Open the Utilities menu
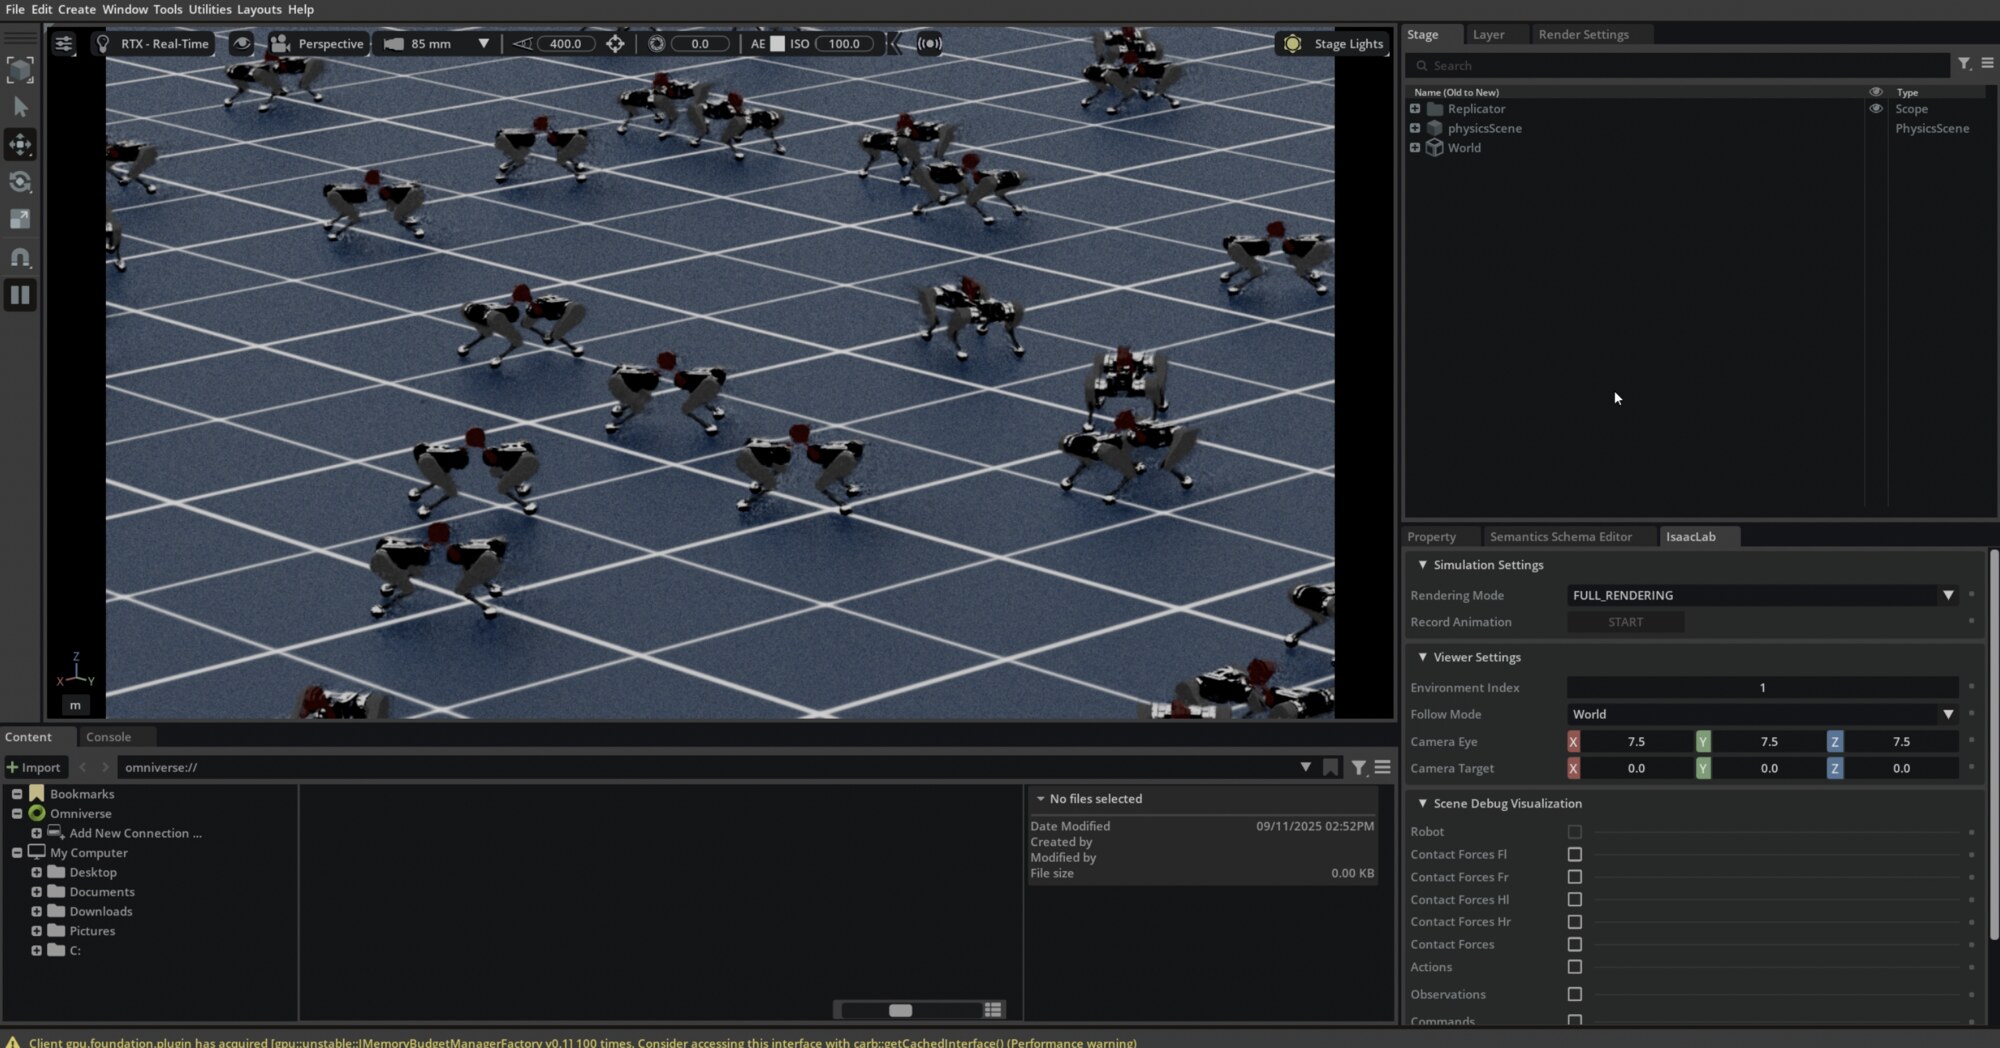This screenshot has width=2000, height=1048. pyautogui.click(x=210, y=9)
